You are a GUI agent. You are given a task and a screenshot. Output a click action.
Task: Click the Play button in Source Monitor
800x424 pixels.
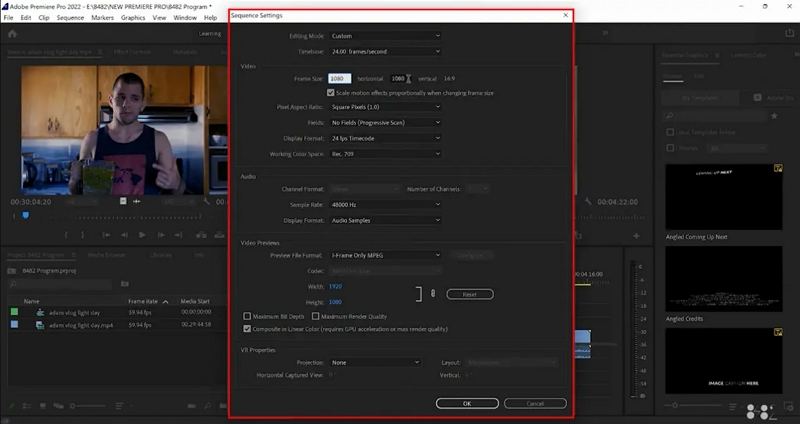tap(142, 235)
